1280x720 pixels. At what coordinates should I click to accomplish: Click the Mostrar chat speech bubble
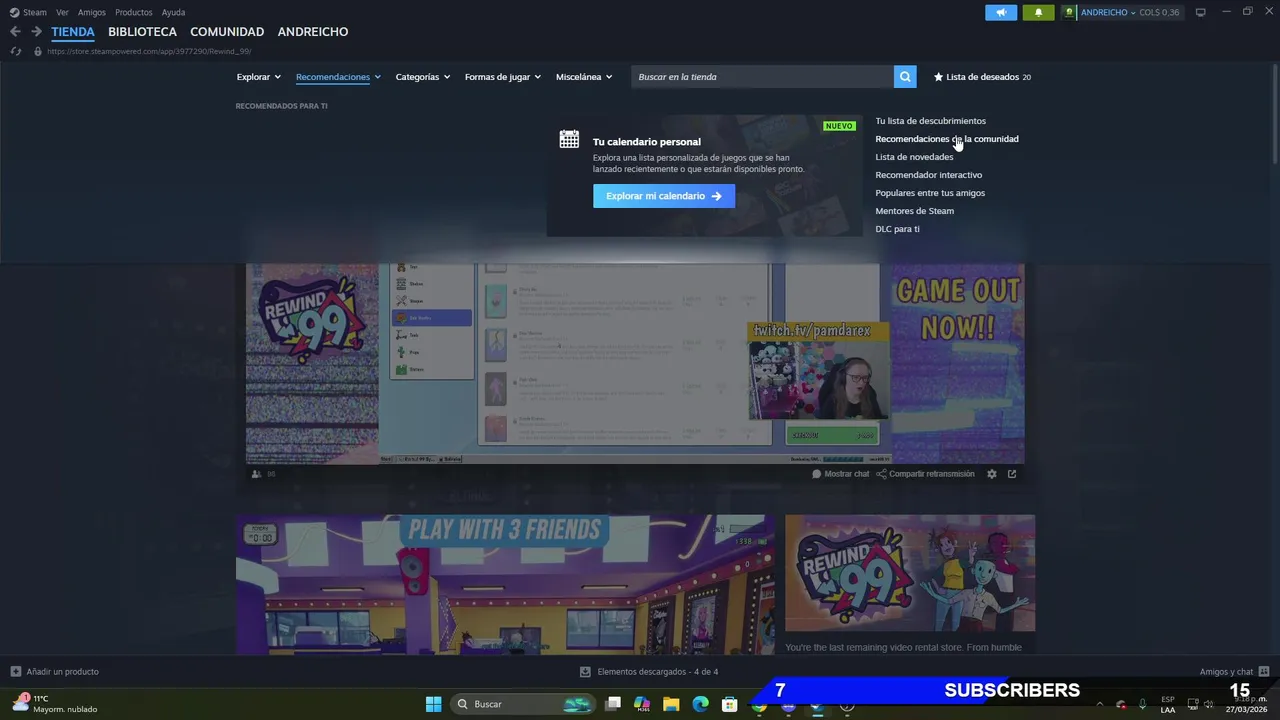(817, 474)
